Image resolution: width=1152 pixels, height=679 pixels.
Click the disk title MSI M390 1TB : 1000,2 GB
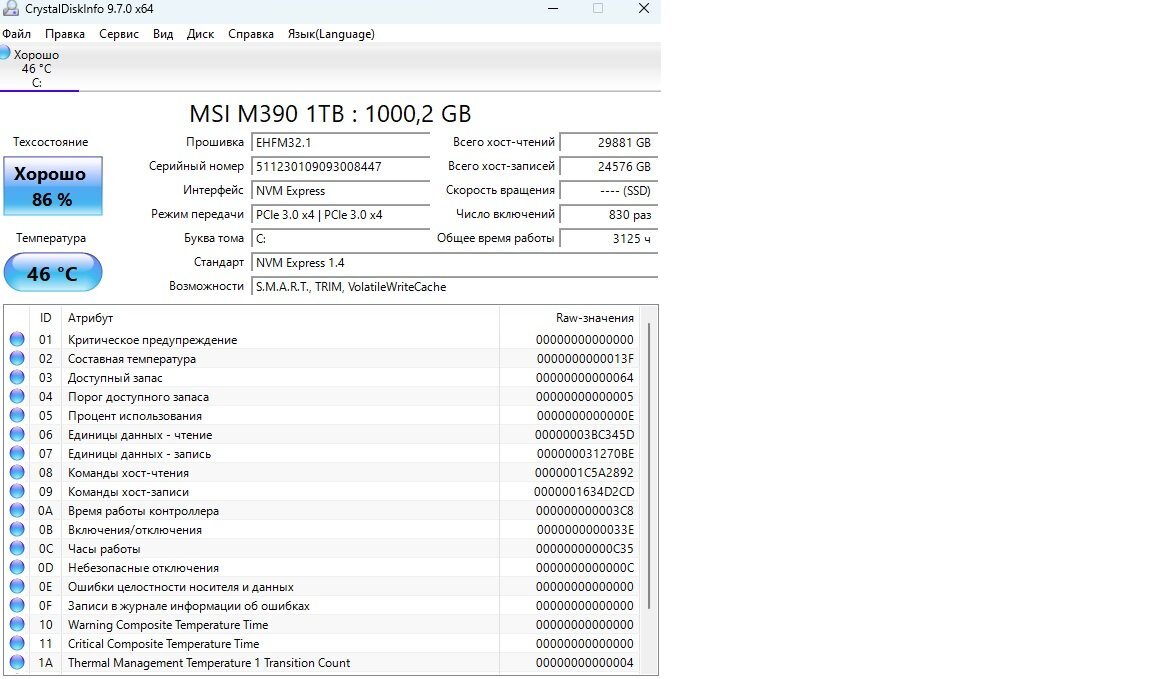[x=330, y=114]
